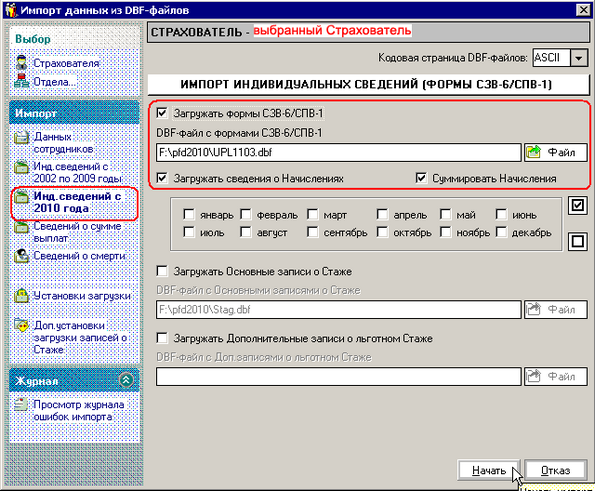Open Инд.сведений с 2002 по 2009 годы

pyautogui.click(x=22, y=167)
